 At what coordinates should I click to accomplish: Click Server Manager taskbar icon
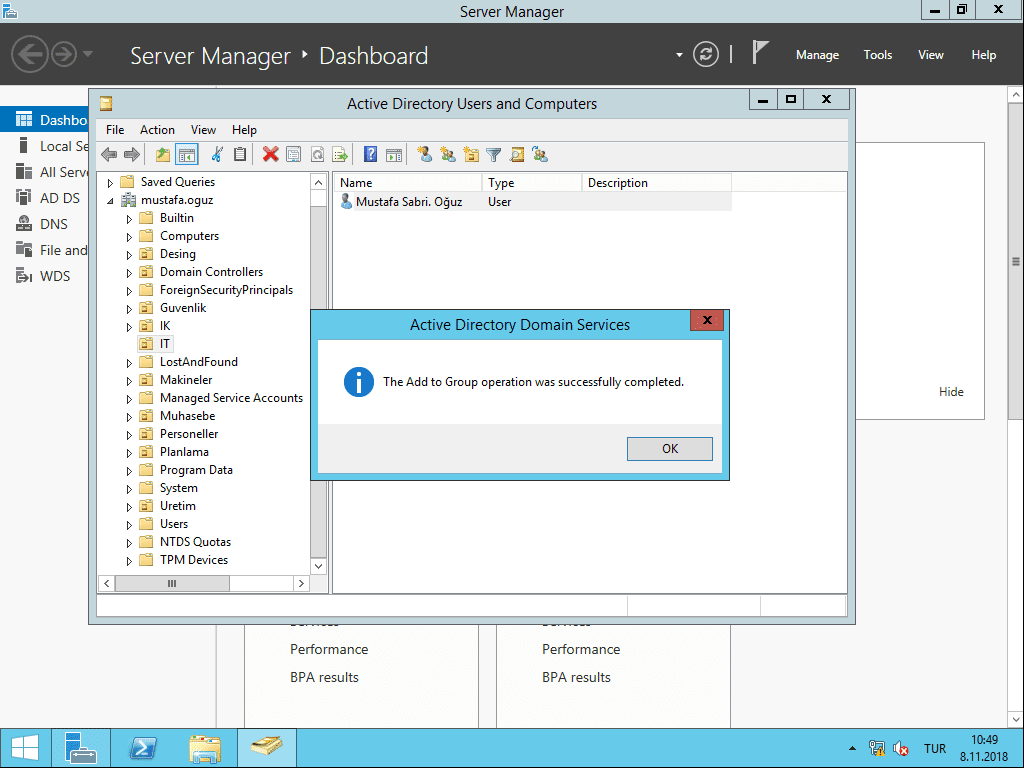coord(81,748)
